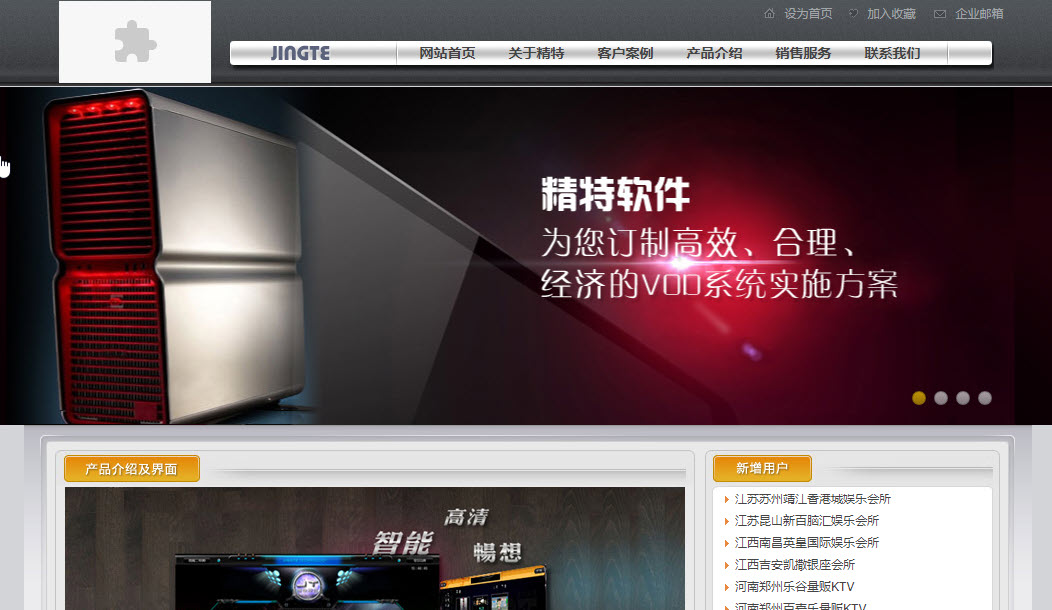The width and height of the screenshot is (1052, 610).
Task: Click the missing plugin puzzle icon
Action: coord(135,42)
